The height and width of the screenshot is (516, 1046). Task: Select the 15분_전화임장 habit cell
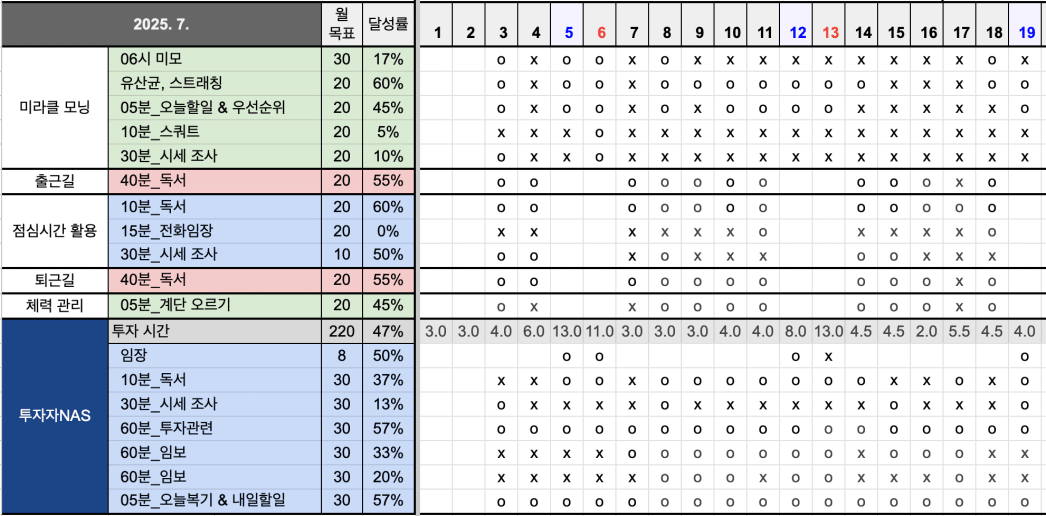[215, 231]
